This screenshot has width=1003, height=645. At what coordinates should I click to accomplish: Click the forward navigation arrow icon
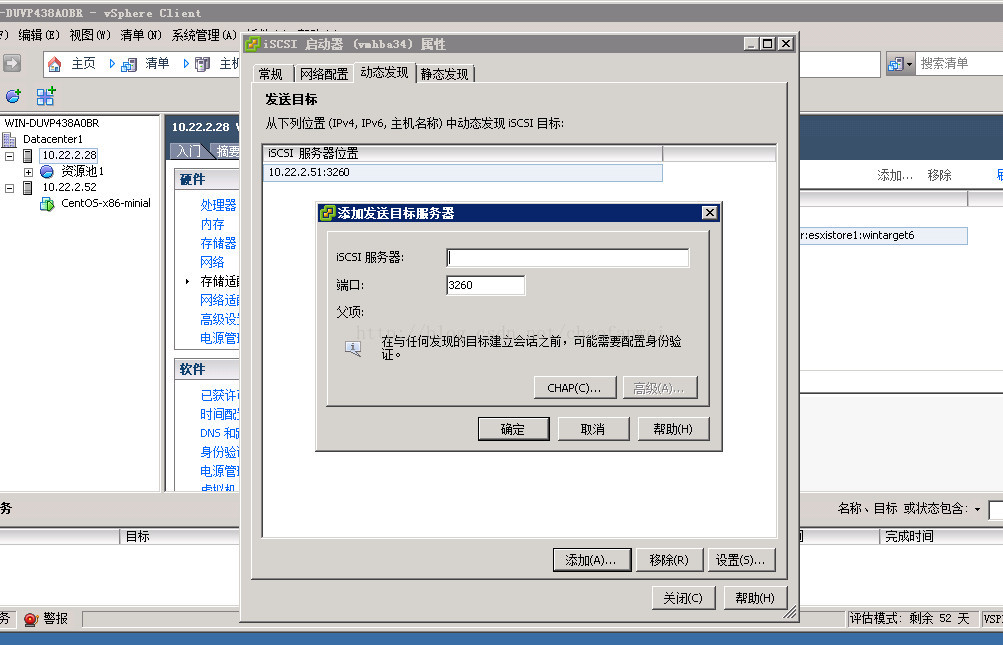[x=12, y=63]
